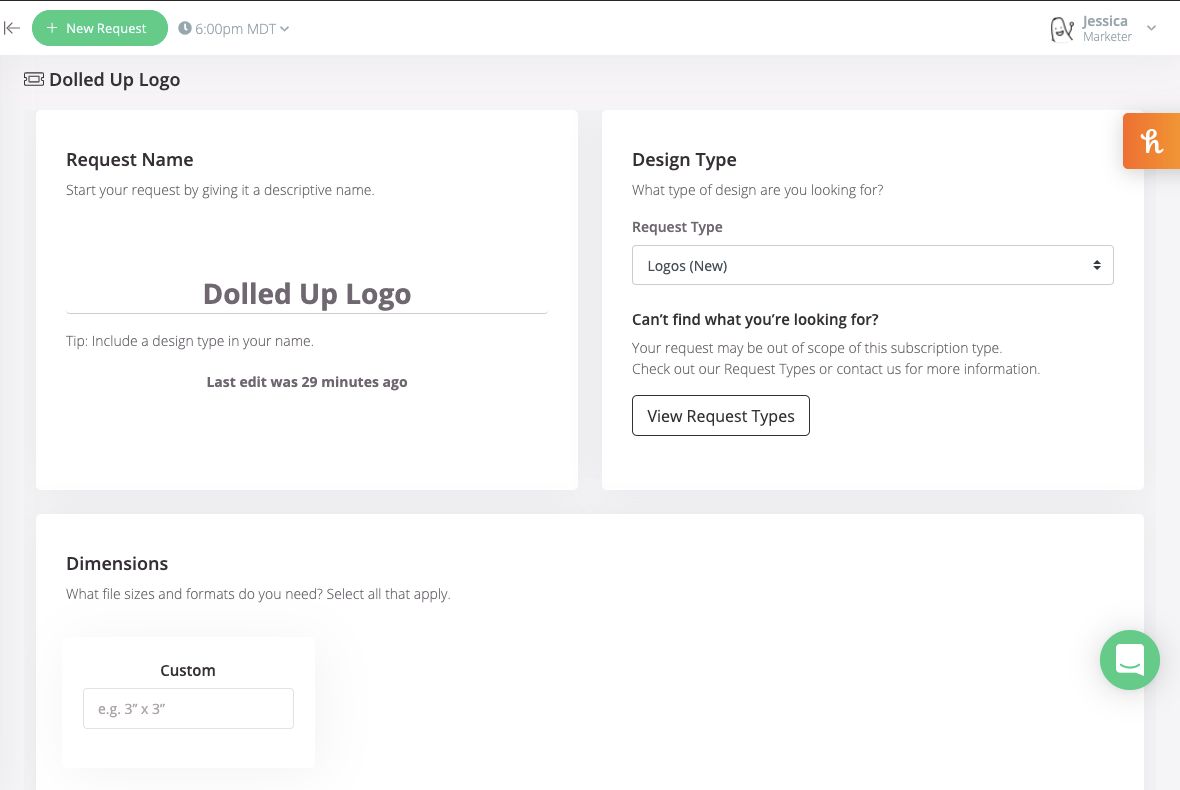Click the orange Honey extension tab

click(1152, 141)
